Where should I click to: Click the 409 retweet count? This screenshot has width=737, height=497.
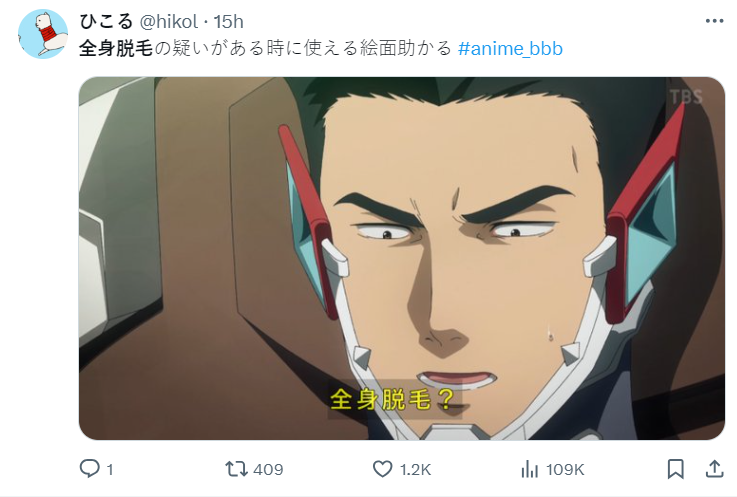[x=268, y=469]
